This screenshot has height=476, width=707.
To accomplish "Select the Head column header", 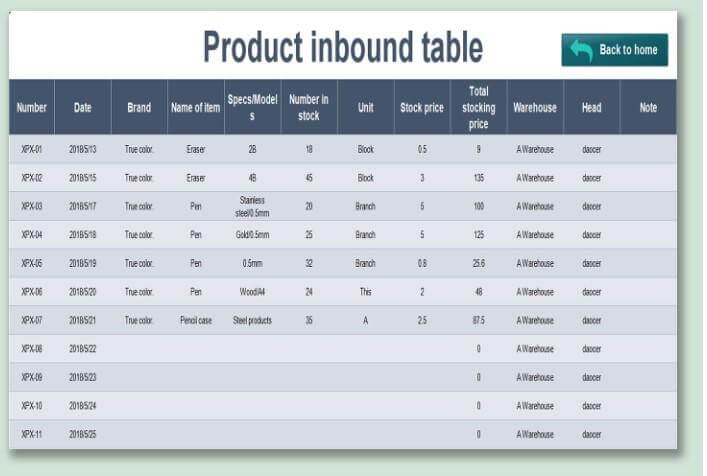I will click(592, 107).
